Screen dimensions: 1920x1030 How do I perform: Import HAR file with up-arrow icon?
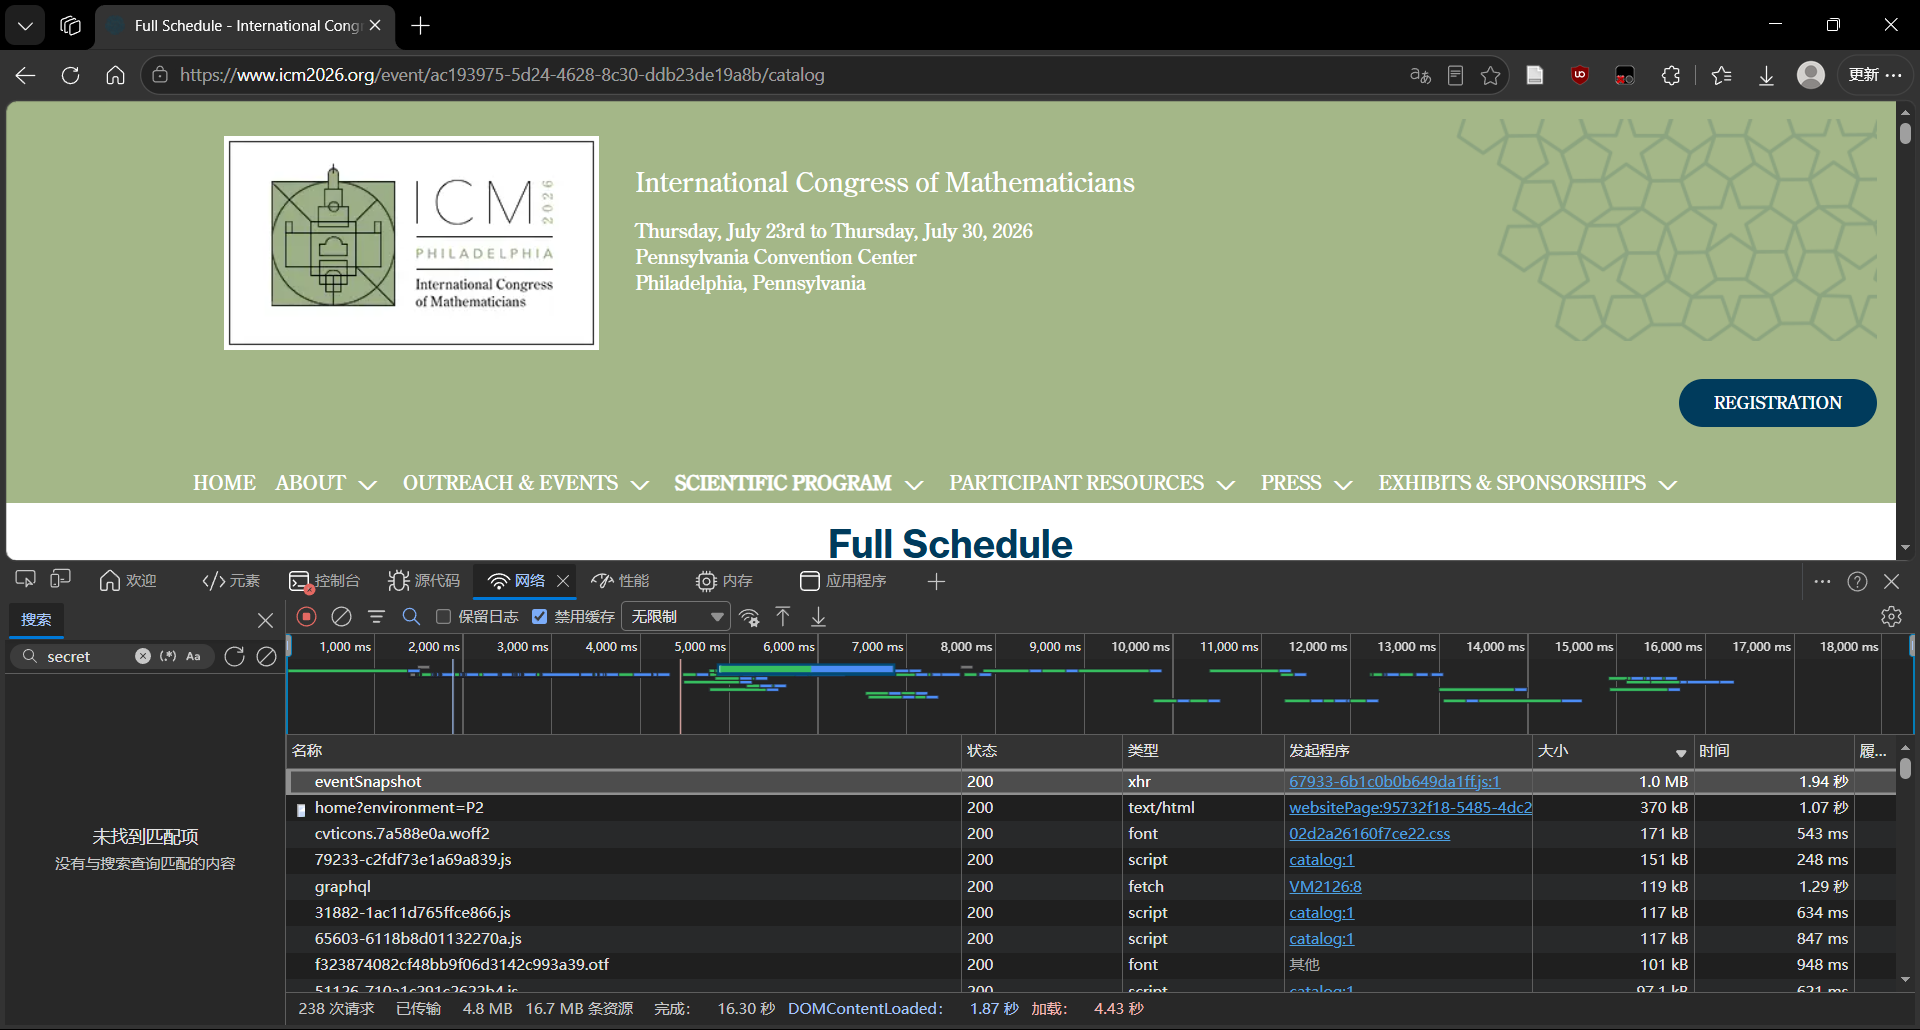click(x=783, y=617)
